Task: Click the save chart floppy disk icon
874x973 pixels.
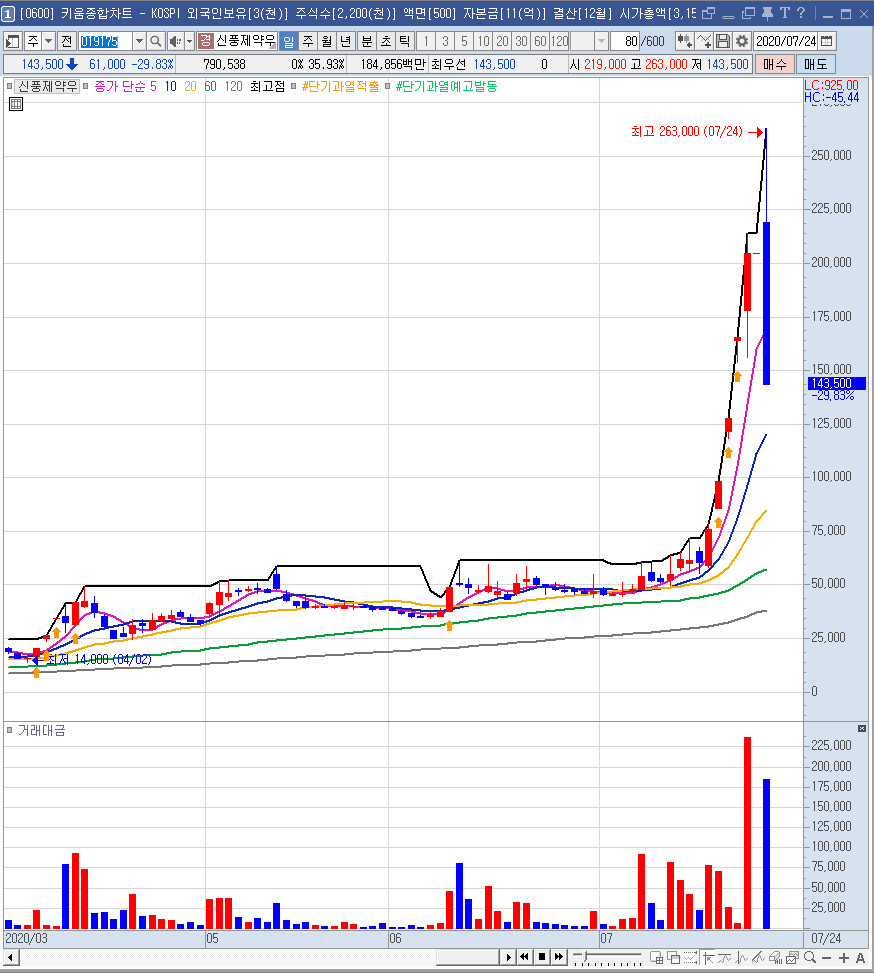Action: (722, 41)
